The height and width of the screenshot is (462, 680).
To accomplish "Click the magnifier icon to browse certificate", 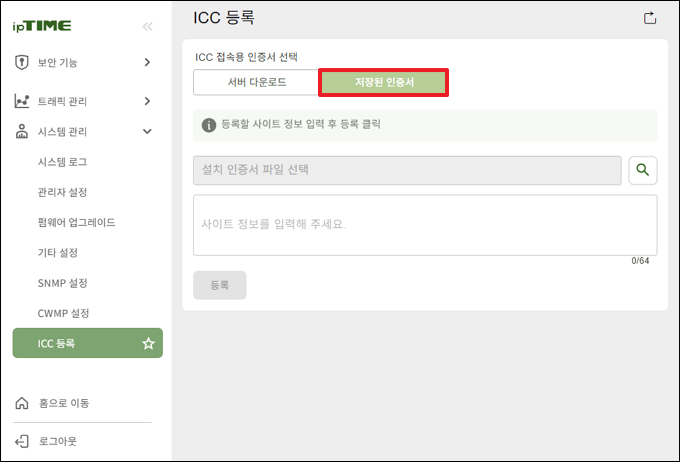I will pyautogui.click(x=643, y=170).
